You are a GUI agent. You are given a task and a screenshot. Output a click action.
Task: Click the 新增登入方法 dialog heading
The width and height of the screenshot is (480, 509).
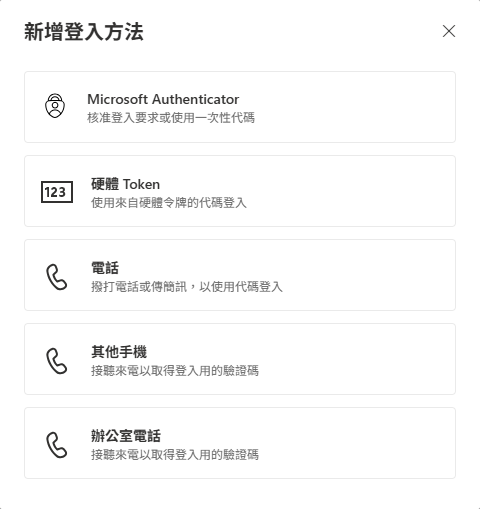tap(84, 32)
